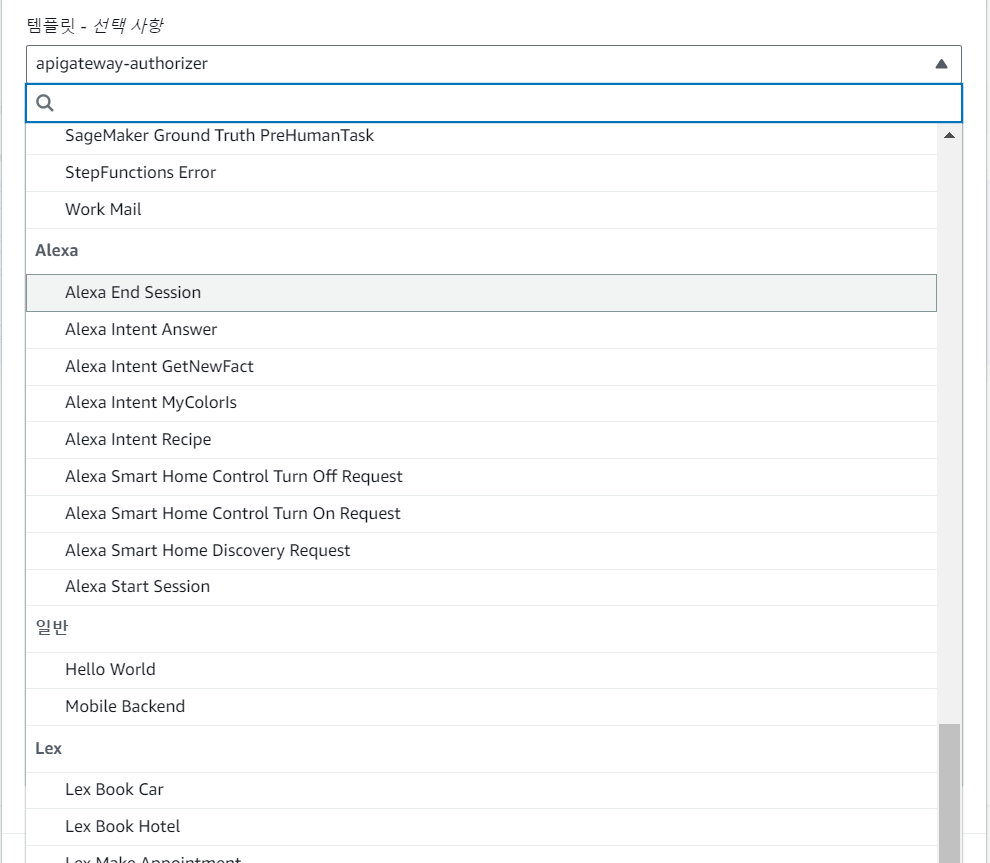Pick the Lex Book Hotel template
The height and width of the screenshot is (863, 990).
coord(481,827)
